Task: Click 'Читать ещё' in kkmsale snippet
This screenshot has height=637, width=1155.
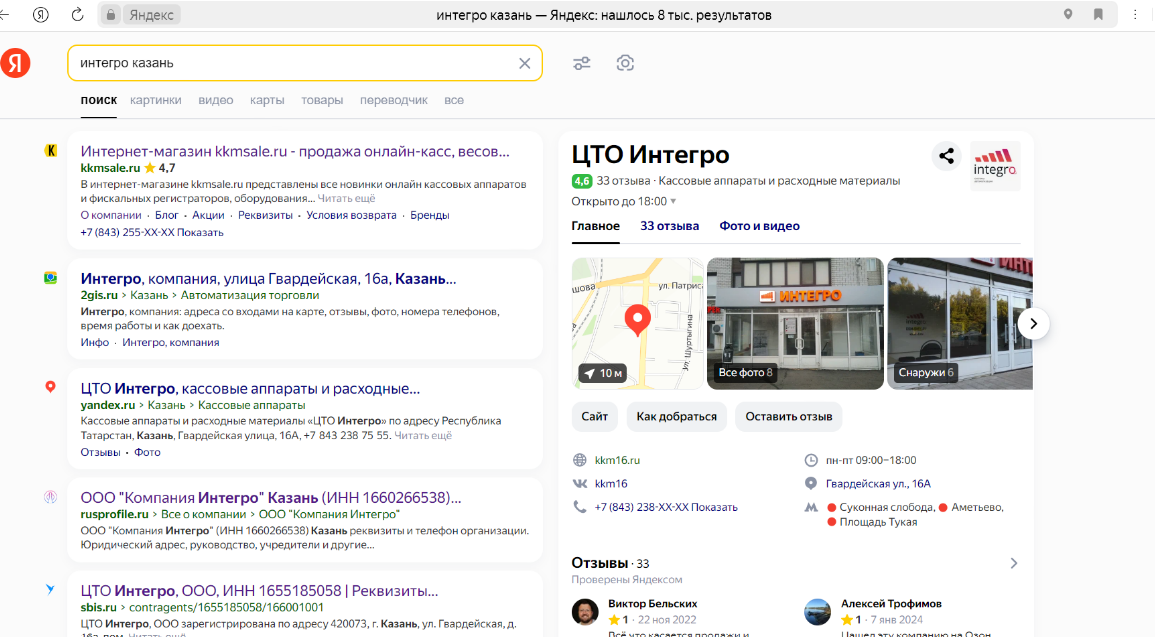Action: 346,198
